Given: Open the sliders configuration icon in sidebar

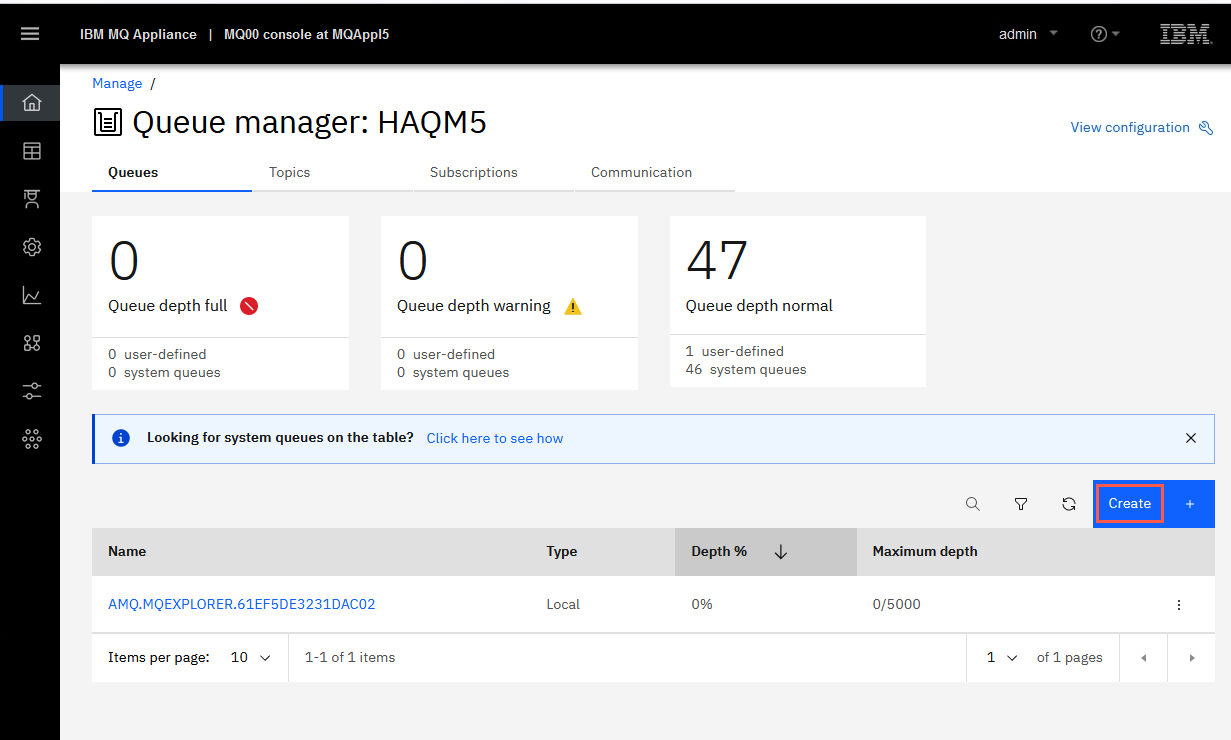Looking at the screenshot, I should click(32, 391).
